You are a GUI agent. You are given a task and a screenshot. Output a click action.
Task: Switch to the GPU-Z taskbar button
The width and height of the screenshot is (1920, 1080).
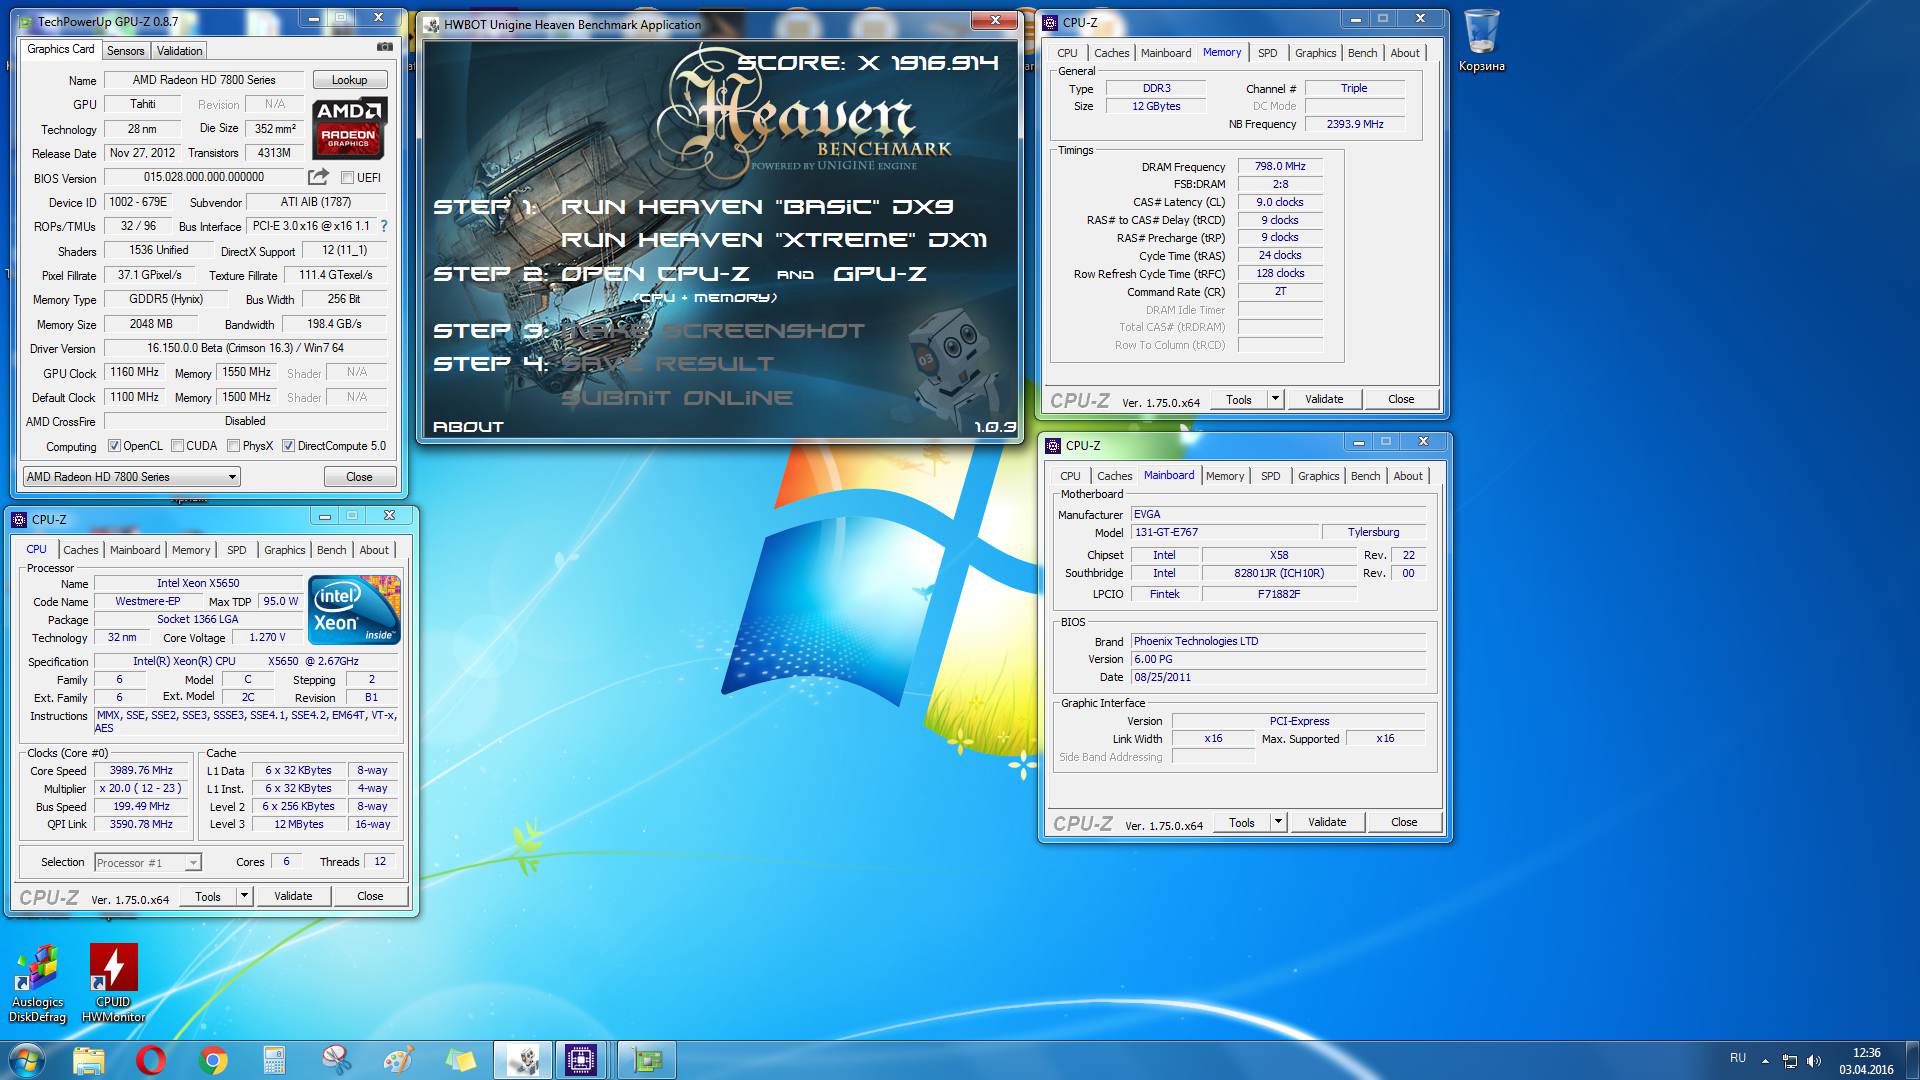click(x=647, y=1060)
